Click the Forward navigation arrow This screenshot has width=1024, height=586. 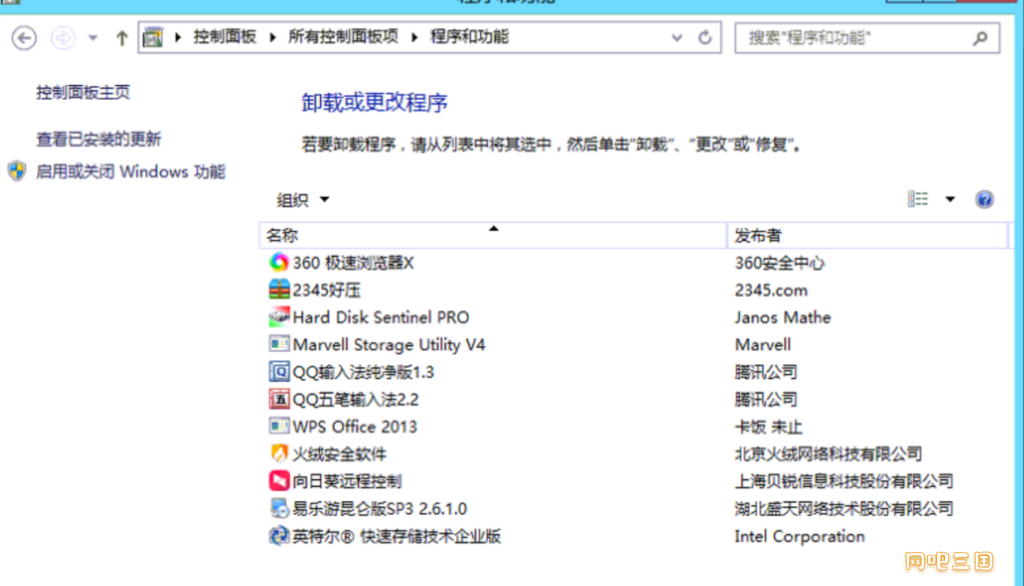63,38
